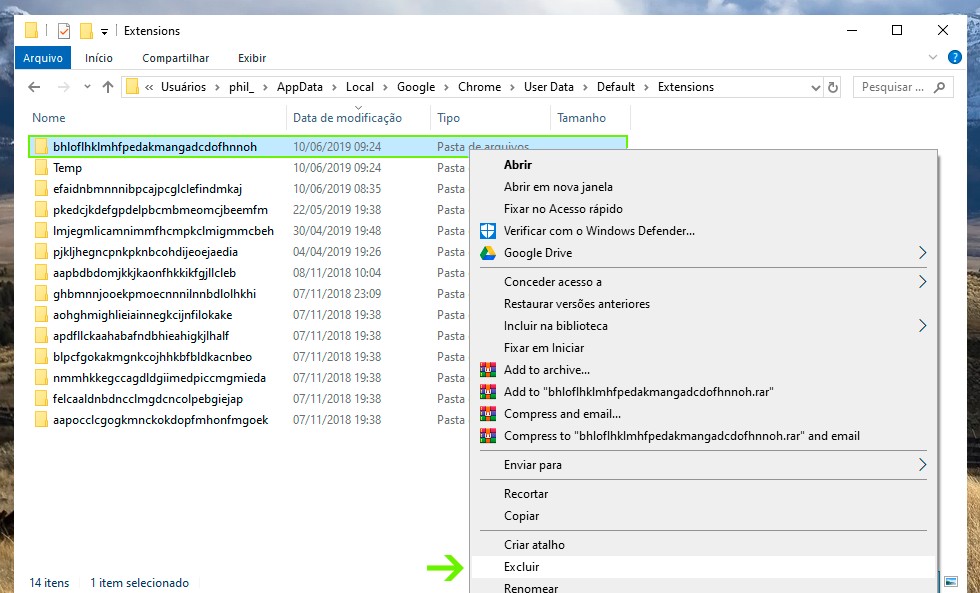This screenshot has width=980, height=593.
Task: Switch to large thumbnails view in status bar
Action: click(x=949, y=582)
